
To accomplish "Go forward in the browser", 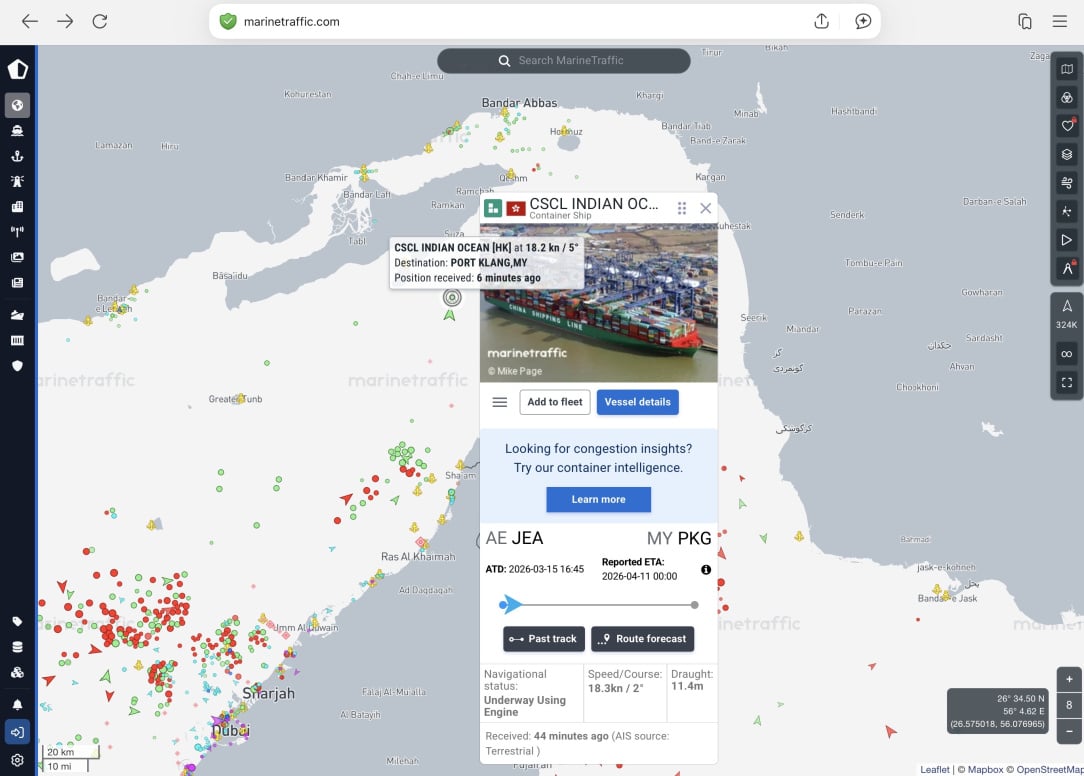I will tap(65, 21).
